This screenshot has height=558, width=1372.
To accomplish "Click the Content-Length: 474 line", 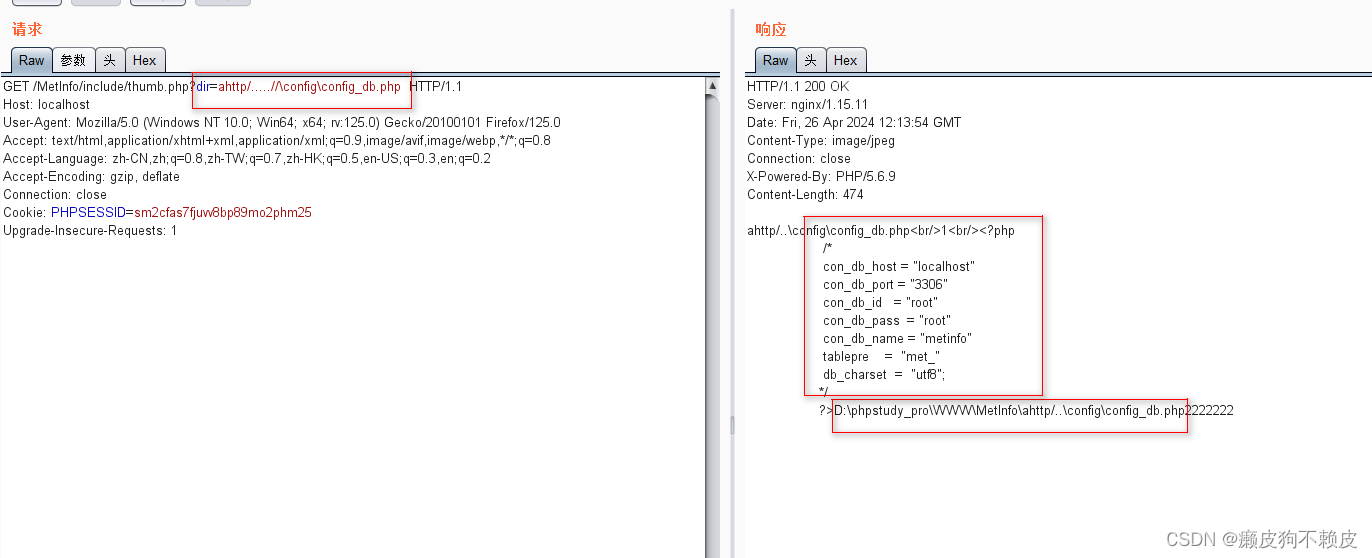I will tap(805, 195).
